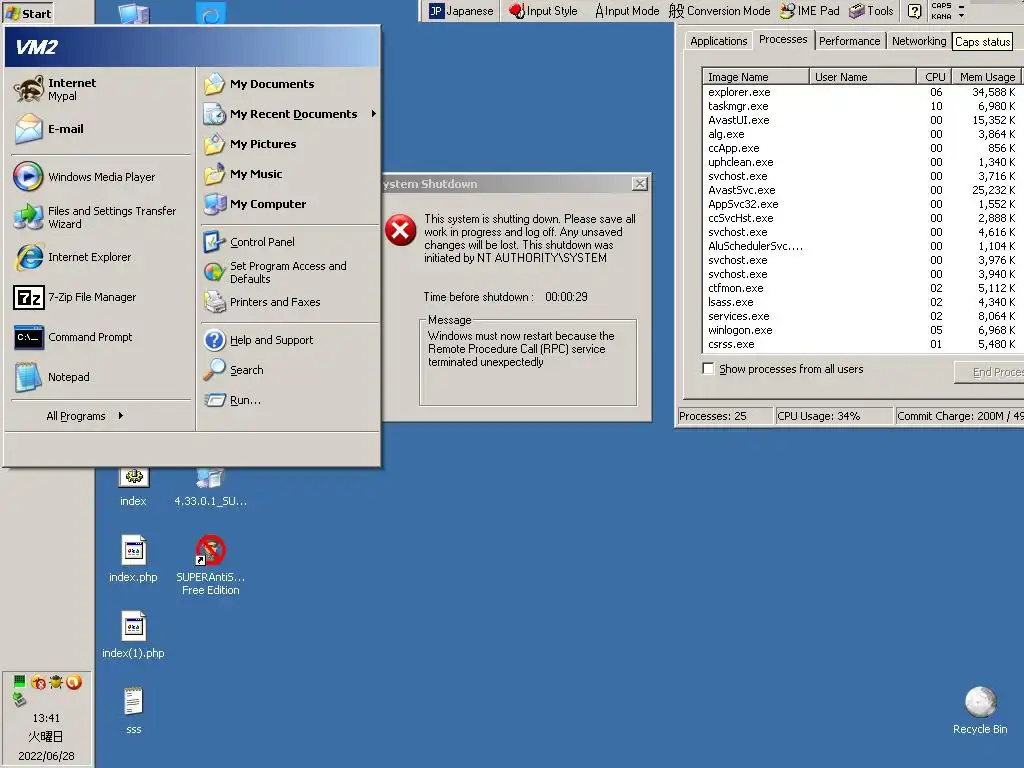Select SUPERAntiSpyware Free Edition shortcut
This screenshot has width=1024, height=768.
[x=210, y=566]
